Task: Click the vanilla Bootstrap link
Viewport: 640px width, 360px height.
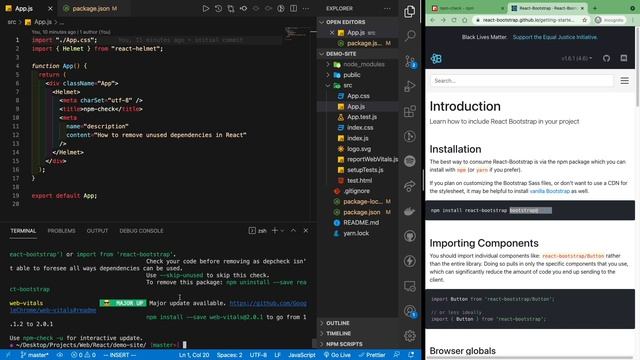Action: pos(549,191)
